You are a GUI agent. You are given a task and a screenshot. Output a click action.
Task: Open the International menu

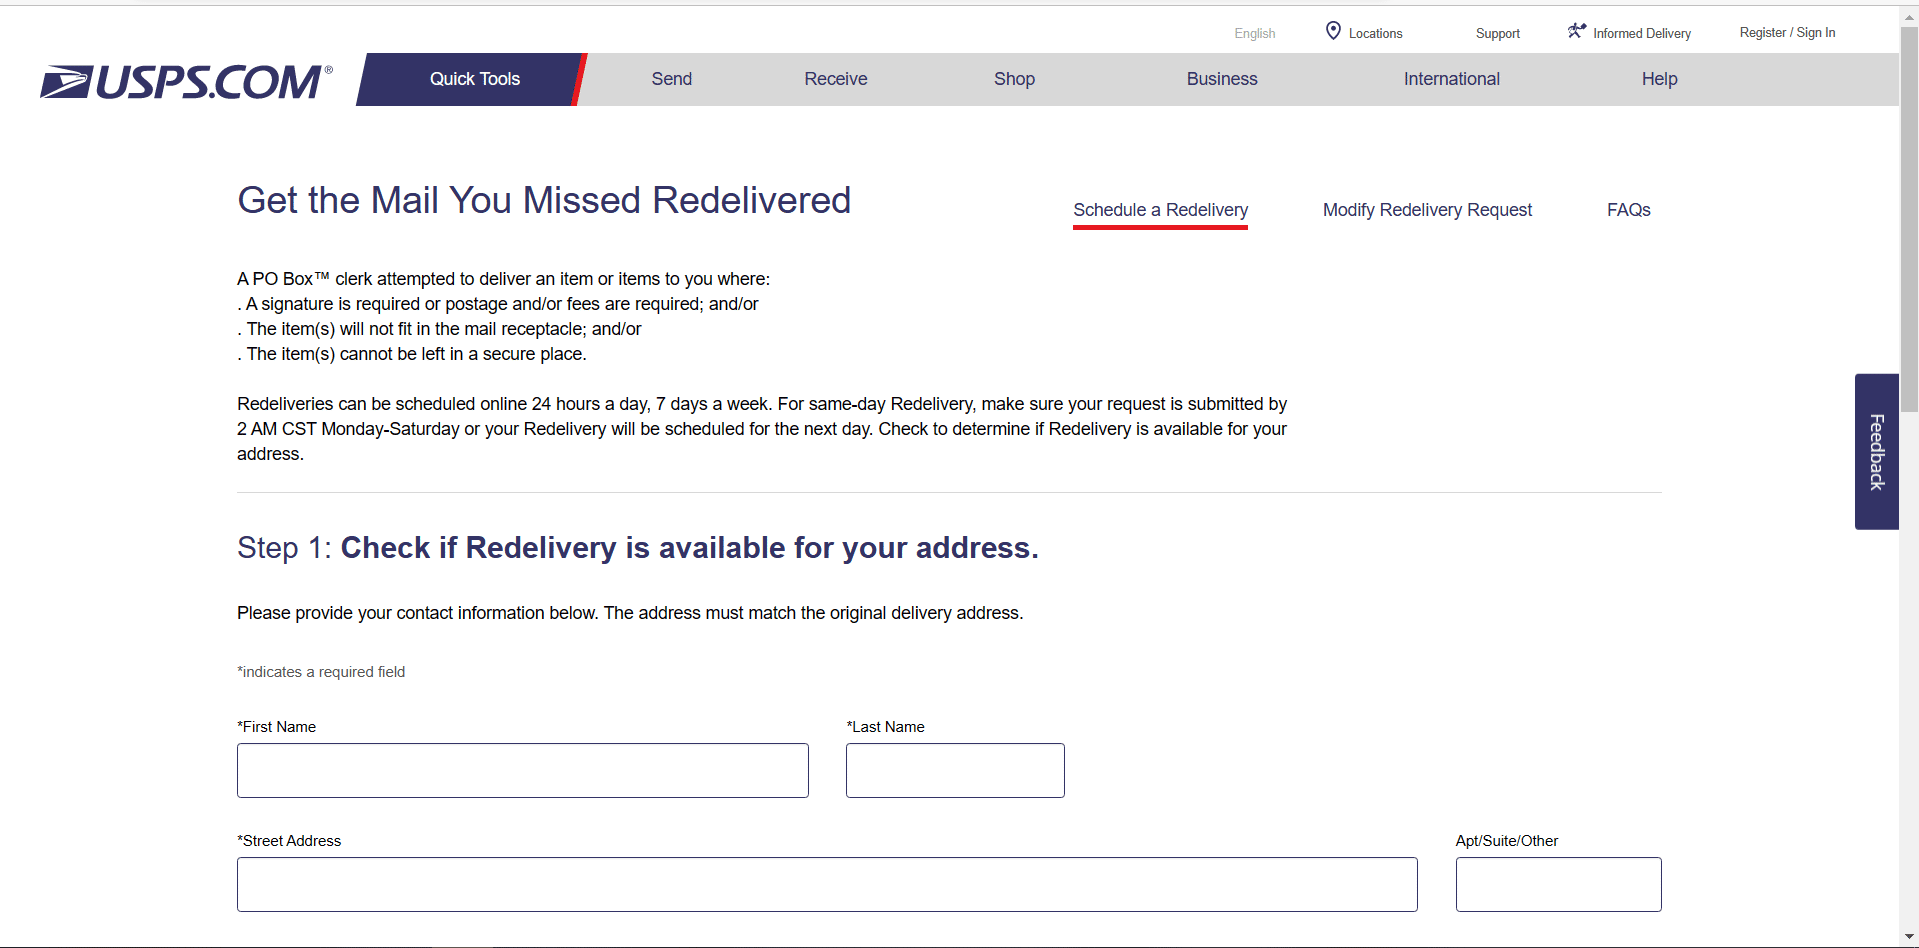(1451, 79)
